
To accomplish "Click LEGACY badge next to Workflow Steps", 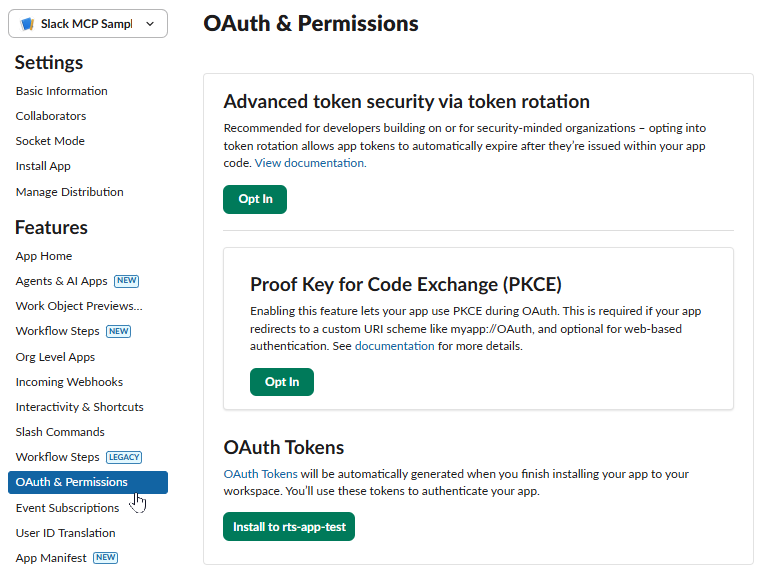I will coord(124,457).
